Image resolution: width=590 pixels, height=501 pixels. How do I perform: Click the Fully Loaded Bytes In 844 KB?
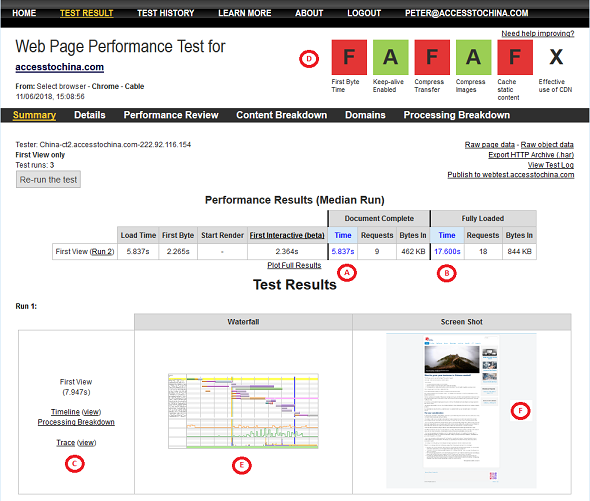[519, 251]
